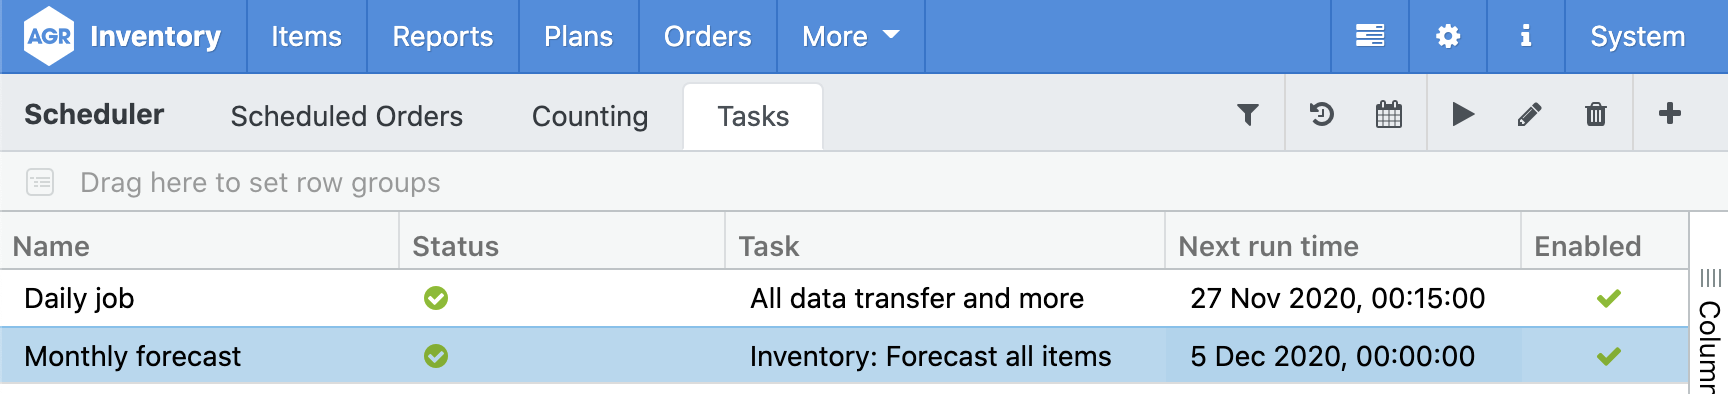
Task: Open the calendar schedule icon
Action: coord(1389,114)
